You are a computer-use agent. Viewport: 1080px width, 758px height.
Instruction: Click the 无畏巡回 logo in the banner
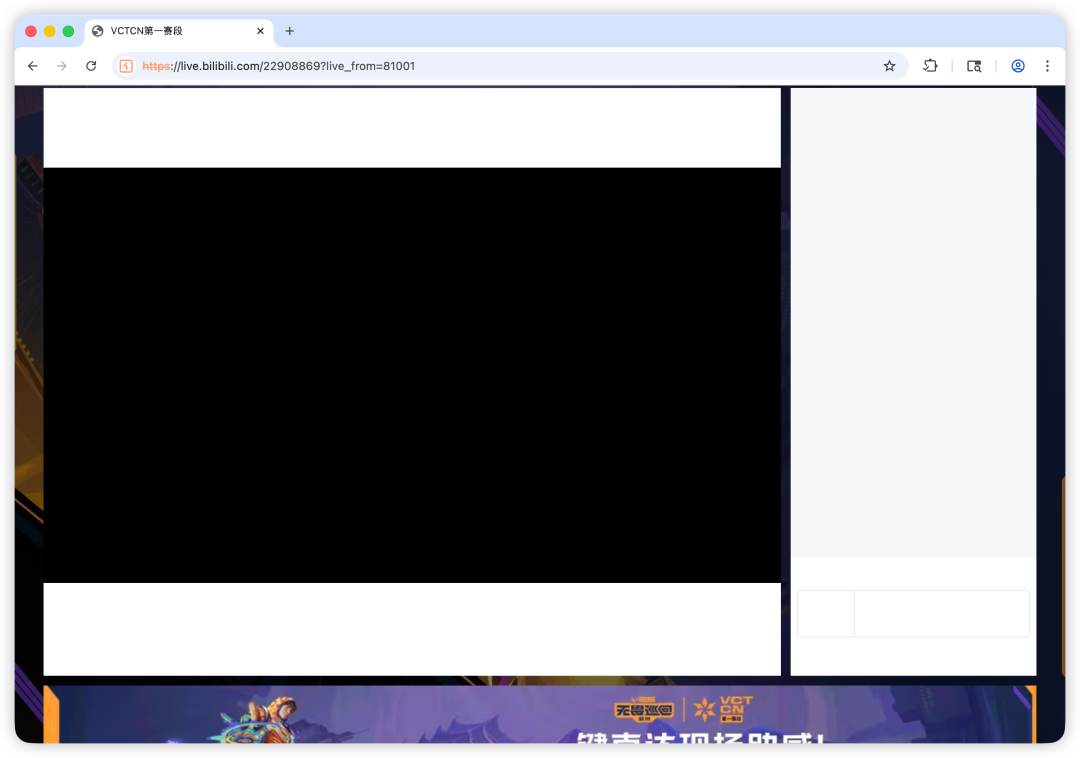643,710
